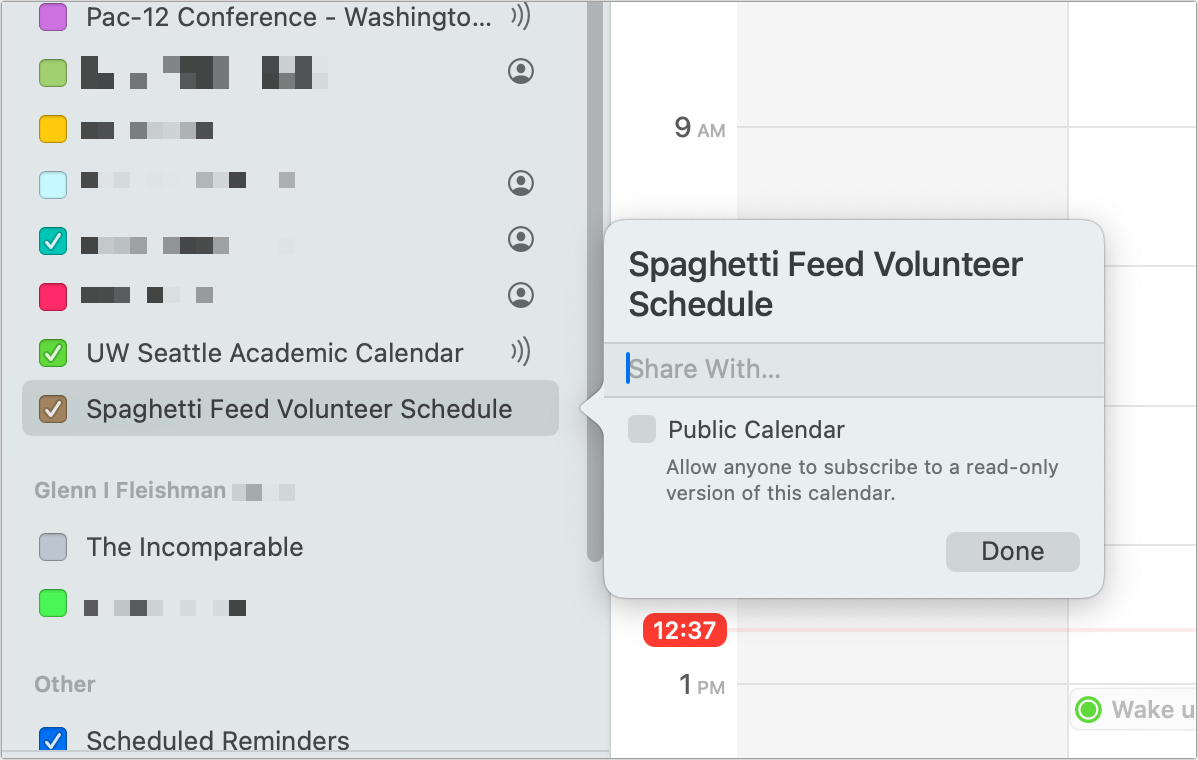Click the Pac-12 Conference subscription broadcast icon
Screen dimensions: 1198x760
point(520,16)
